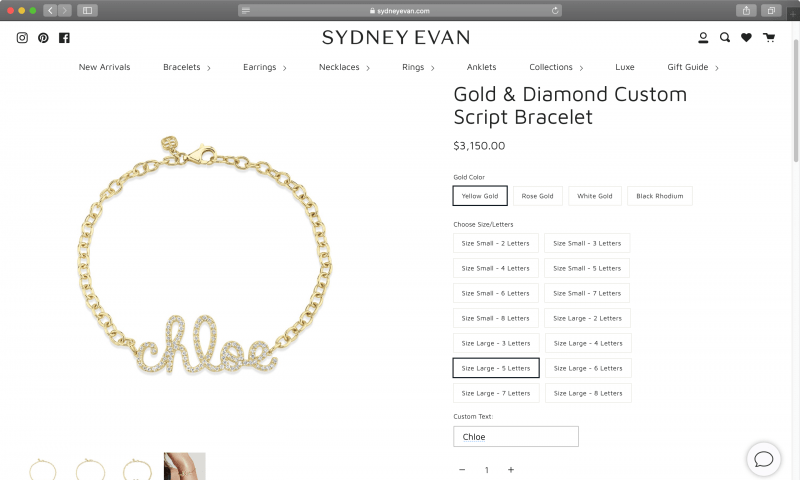Viewport: 800px width, 480px height.
Task: Reload the page in Safari toolbar
Action: click(555, 10)
